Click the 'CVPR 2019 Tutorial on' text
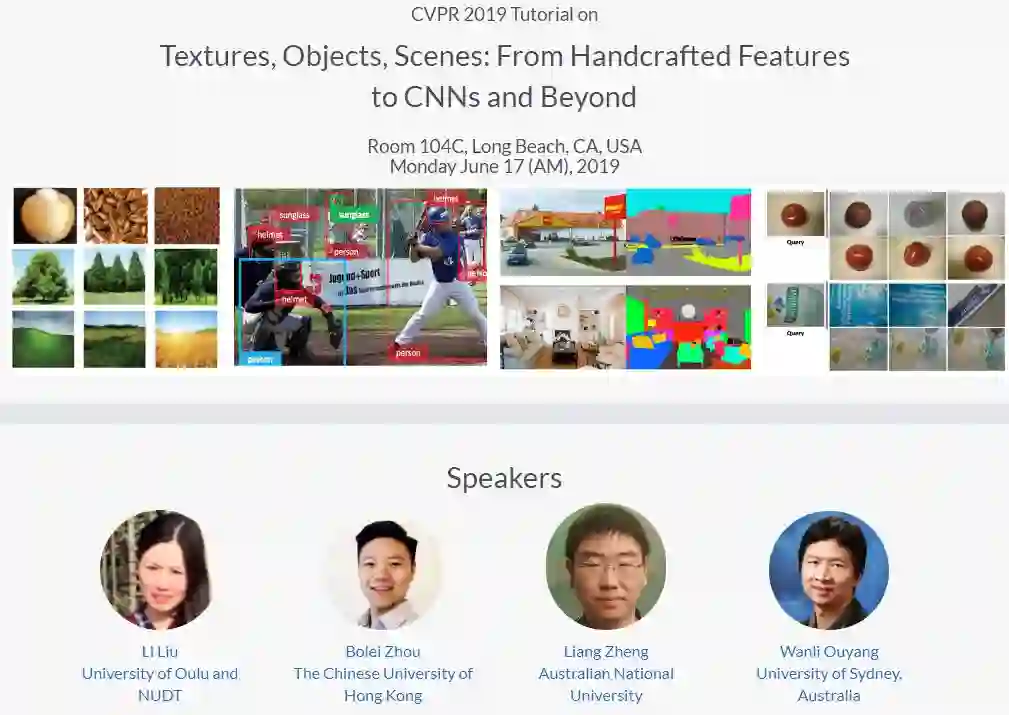Viewport: 1009px width, 715px height. point(504,14)
